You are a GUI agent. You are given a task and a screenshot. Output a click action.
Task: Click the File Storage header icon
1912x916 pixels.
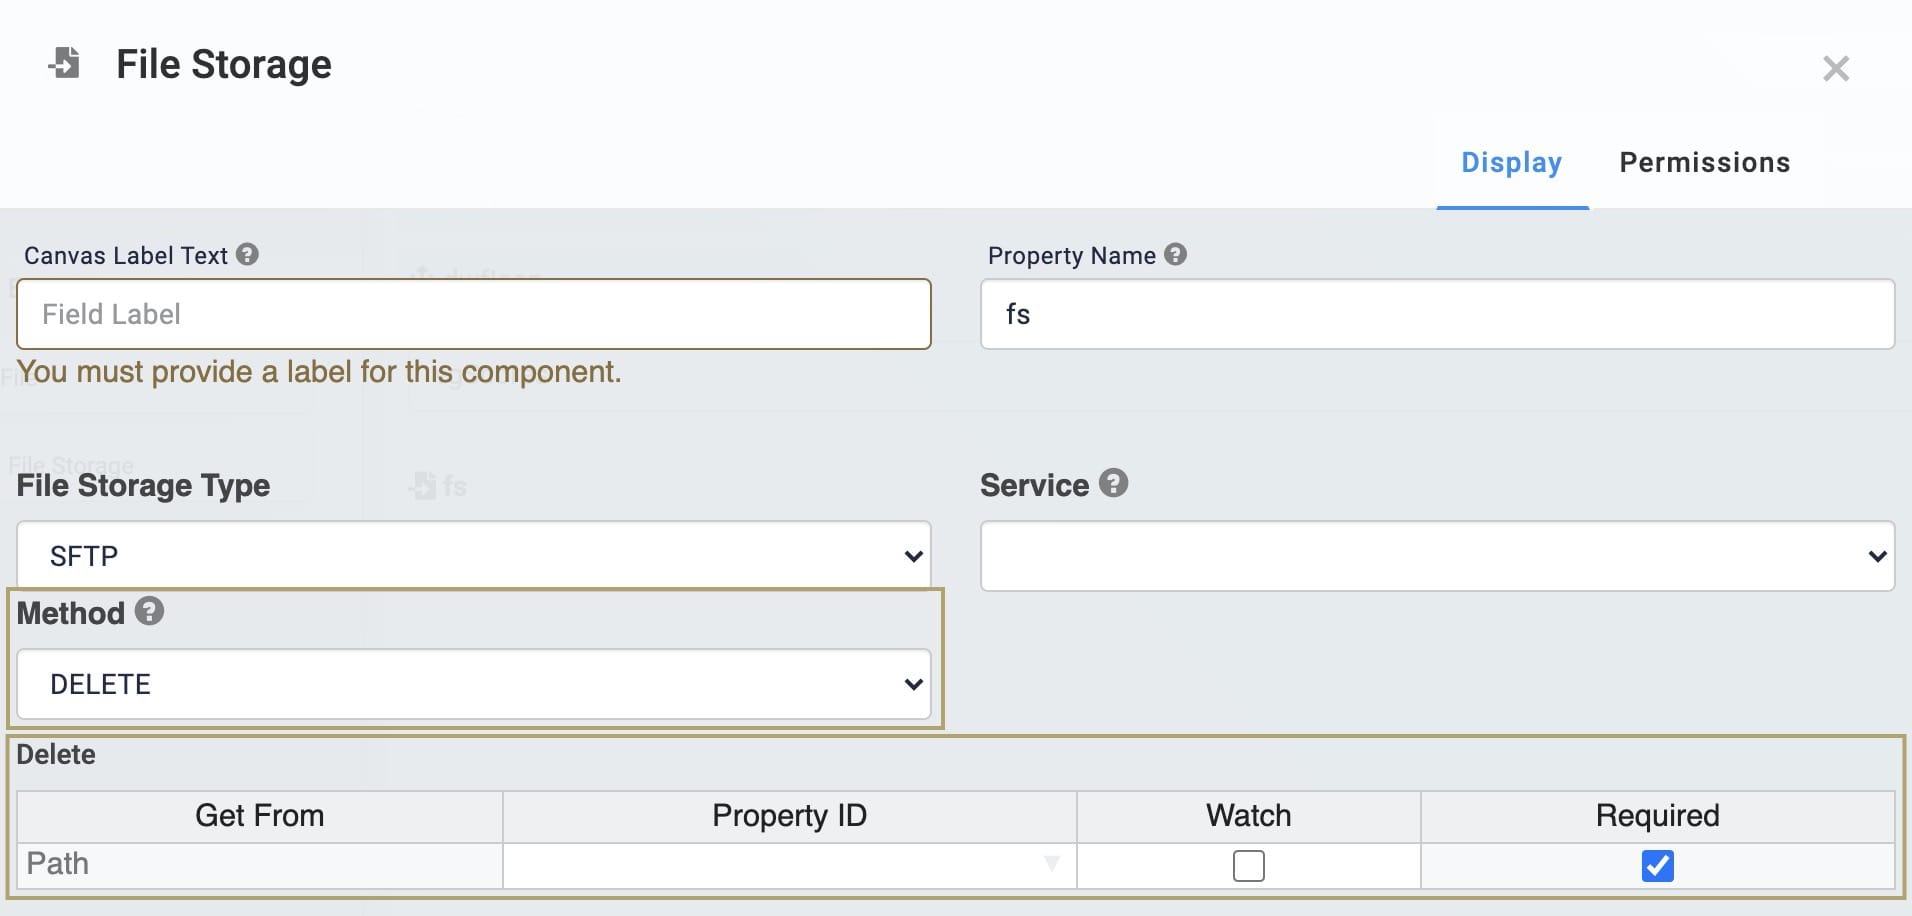pos(65,63)
